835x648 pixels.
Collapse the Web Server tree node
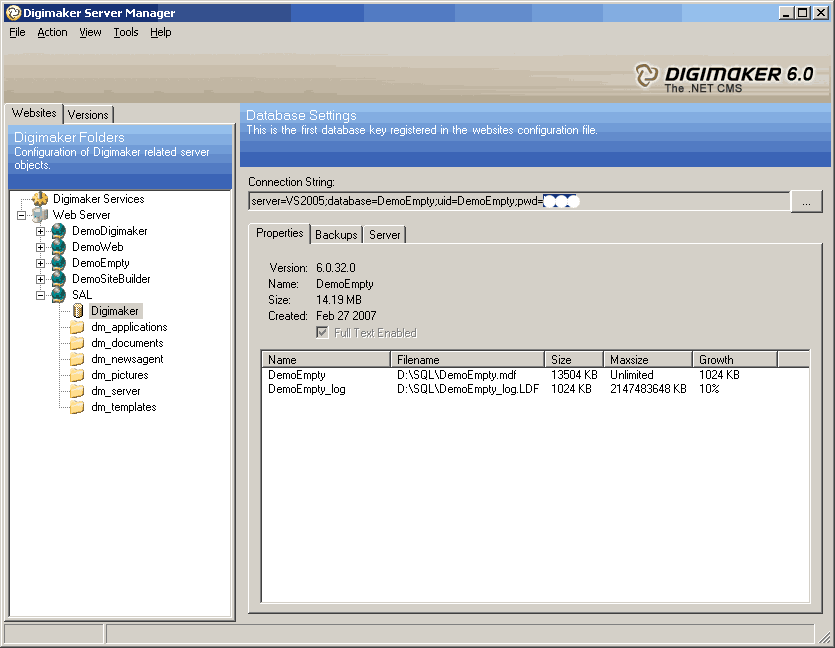click(x=21, y=216)
